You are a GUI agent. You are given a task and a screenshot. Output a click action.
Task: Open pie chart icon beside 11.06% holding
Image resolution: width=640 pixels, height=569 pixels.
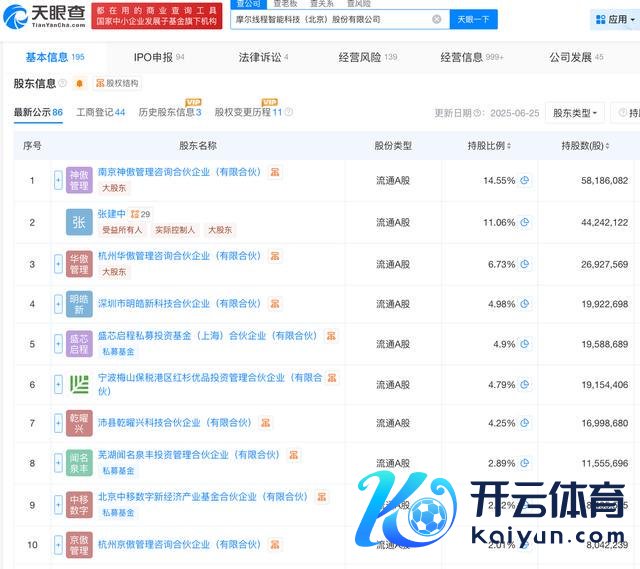(x=524, y=222)
